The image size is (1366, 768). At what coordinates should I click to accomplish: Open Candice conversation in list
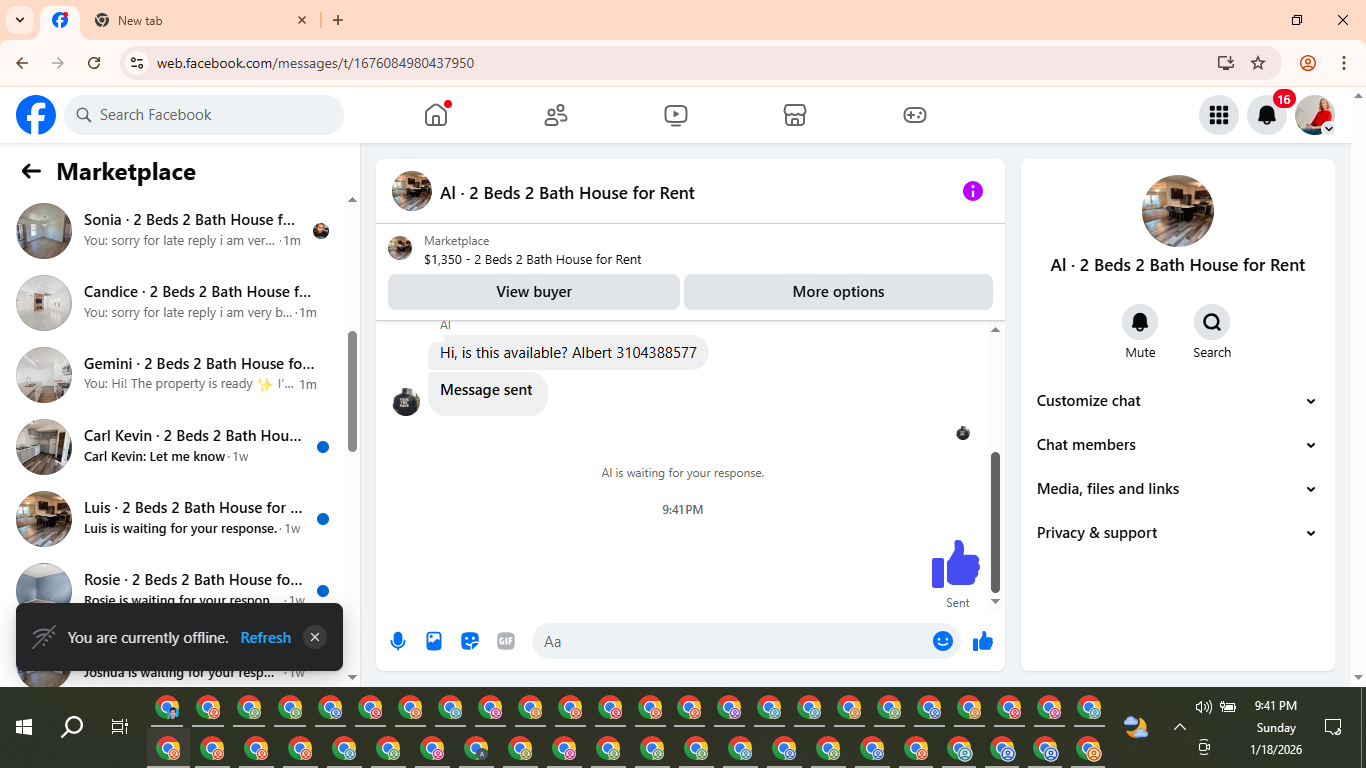pyautogui.click(x=174, y=303)
